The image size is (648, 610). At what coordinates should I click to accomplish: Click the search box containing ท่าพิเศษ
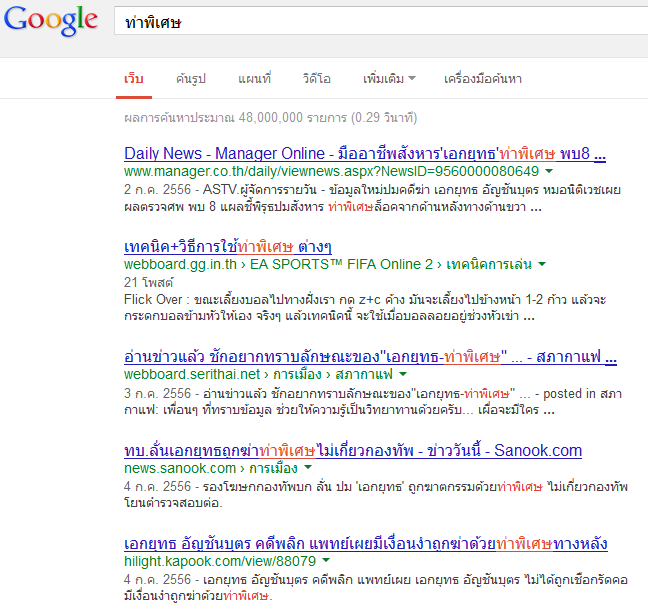381,21
